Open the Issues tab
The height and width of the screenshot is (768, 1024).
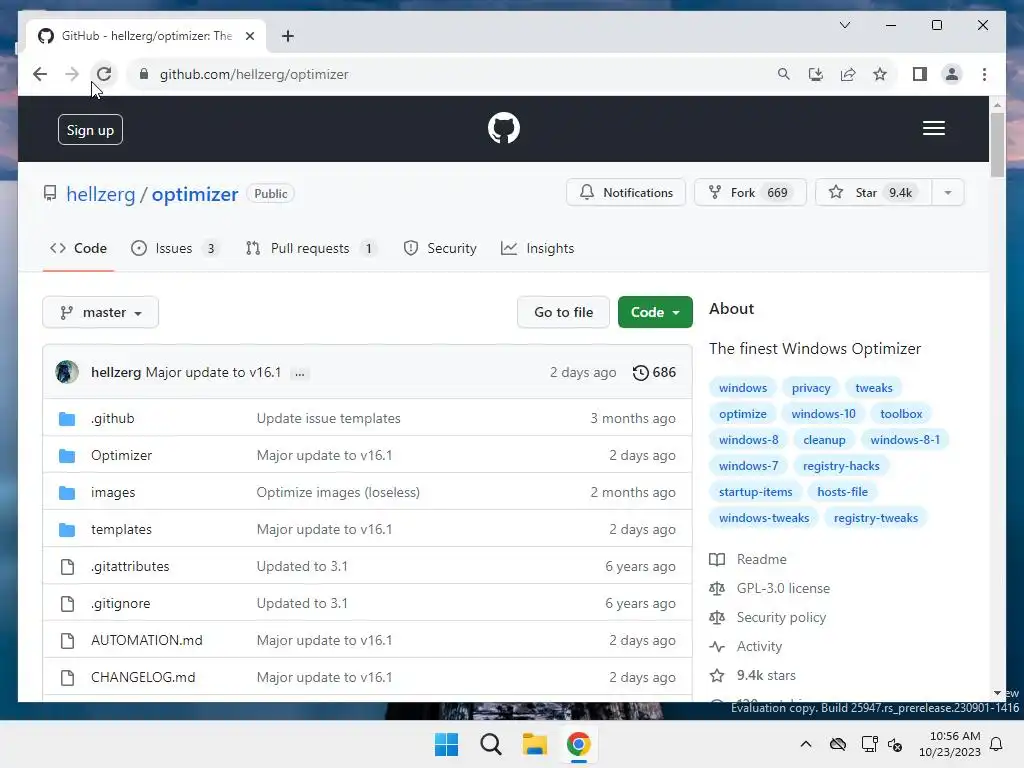tap(175, 248)
